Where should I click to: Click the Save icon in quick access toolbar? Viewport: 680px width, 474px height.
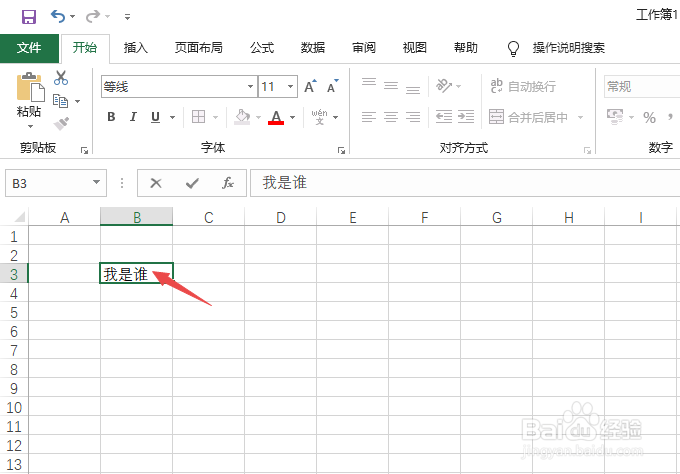click(29, 17)
